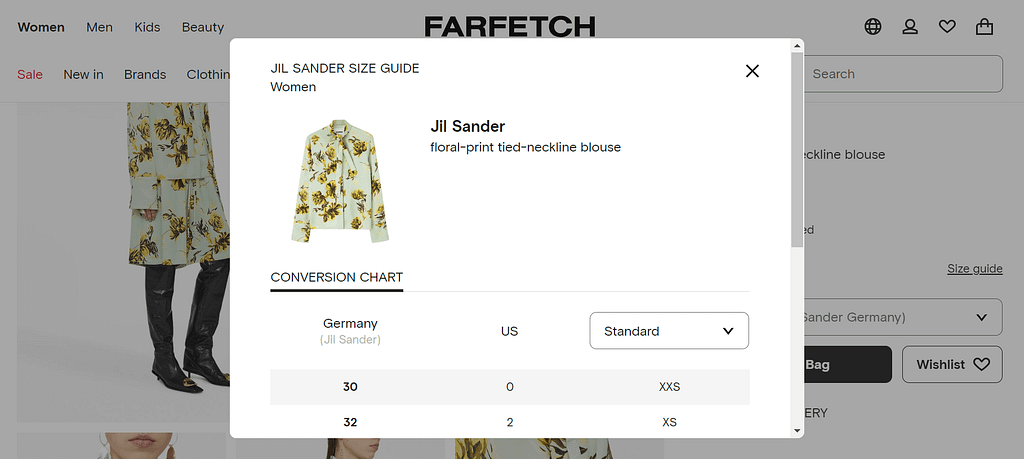Click into the Search field

900,74
